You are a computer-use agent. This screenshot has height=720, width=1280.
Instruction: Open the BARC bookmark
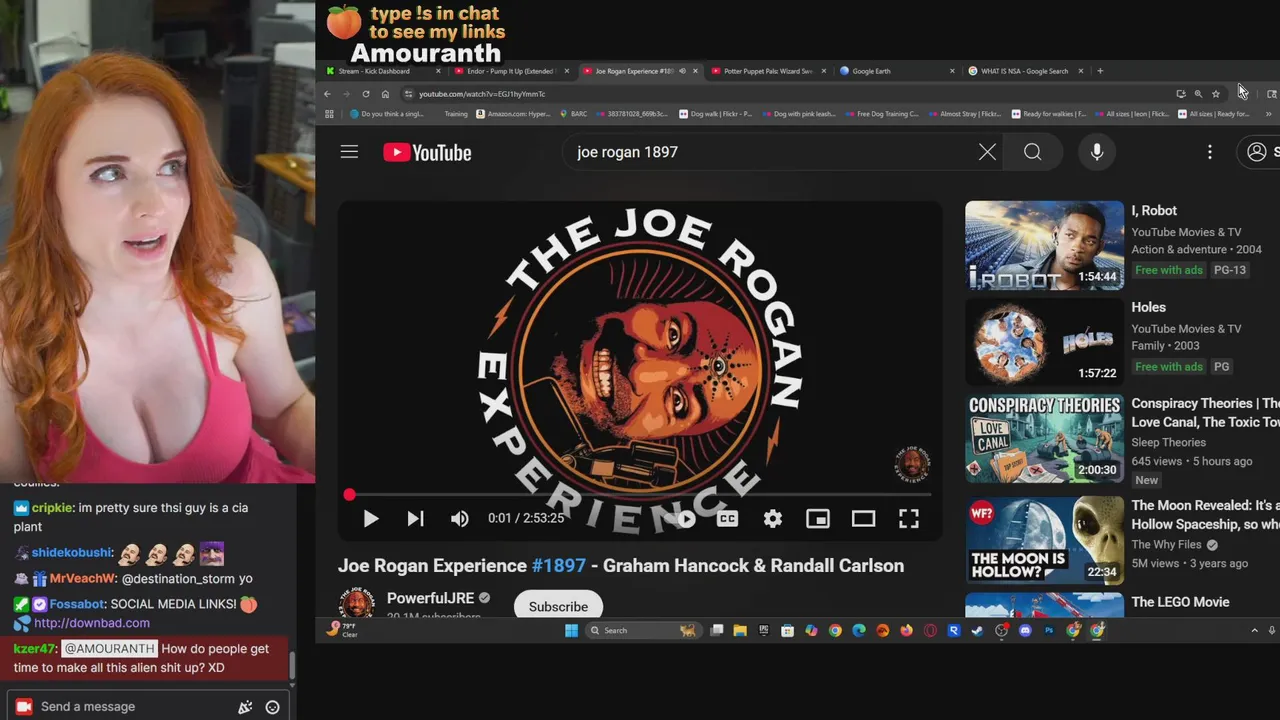tap(574, 114)
